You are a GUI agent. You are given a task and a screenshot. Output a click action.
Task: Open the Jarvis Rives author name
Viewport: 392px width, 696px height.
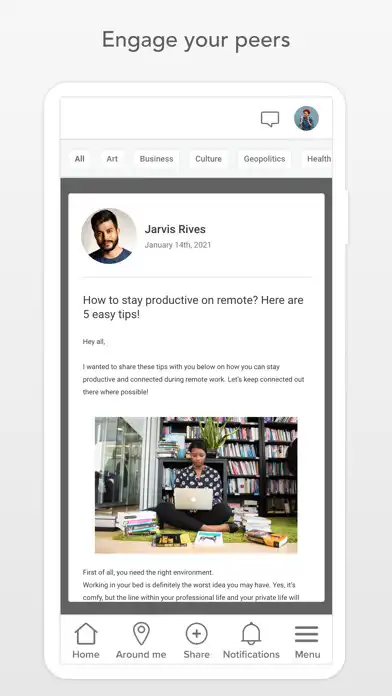(x=175, y=229)
